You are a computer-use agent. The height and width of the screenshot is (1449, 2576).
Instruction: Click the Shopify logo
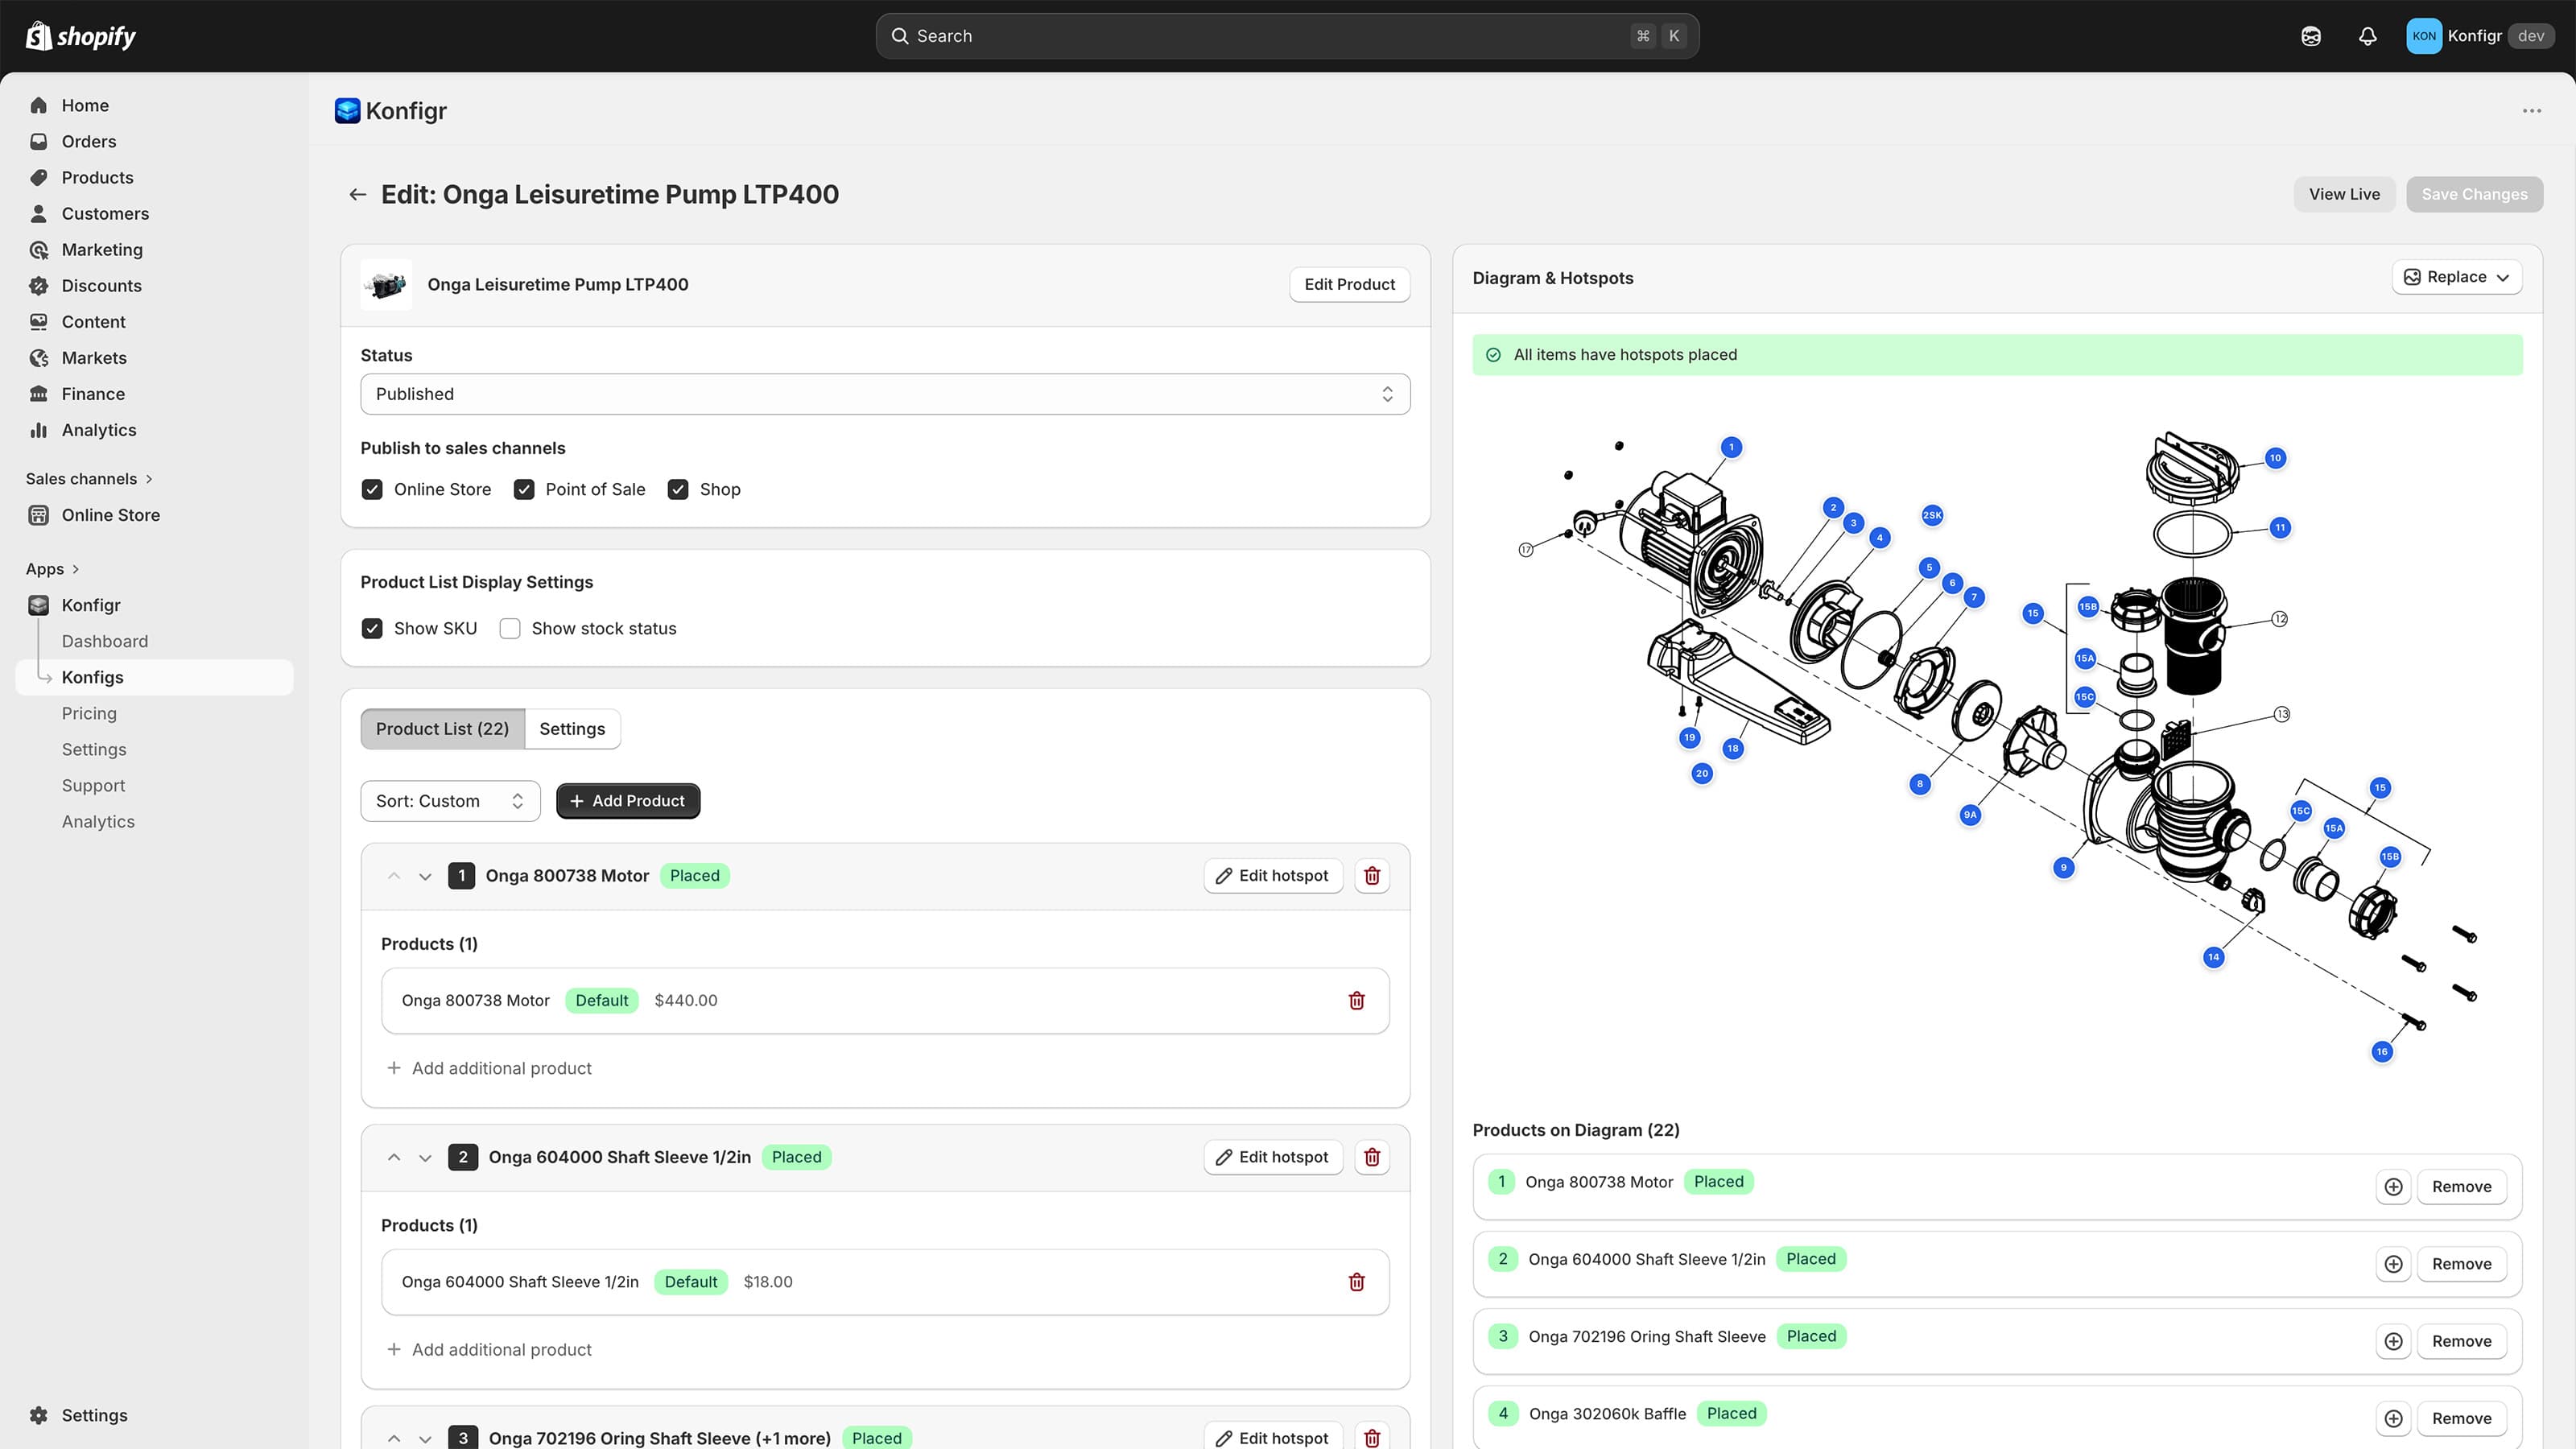80,36
